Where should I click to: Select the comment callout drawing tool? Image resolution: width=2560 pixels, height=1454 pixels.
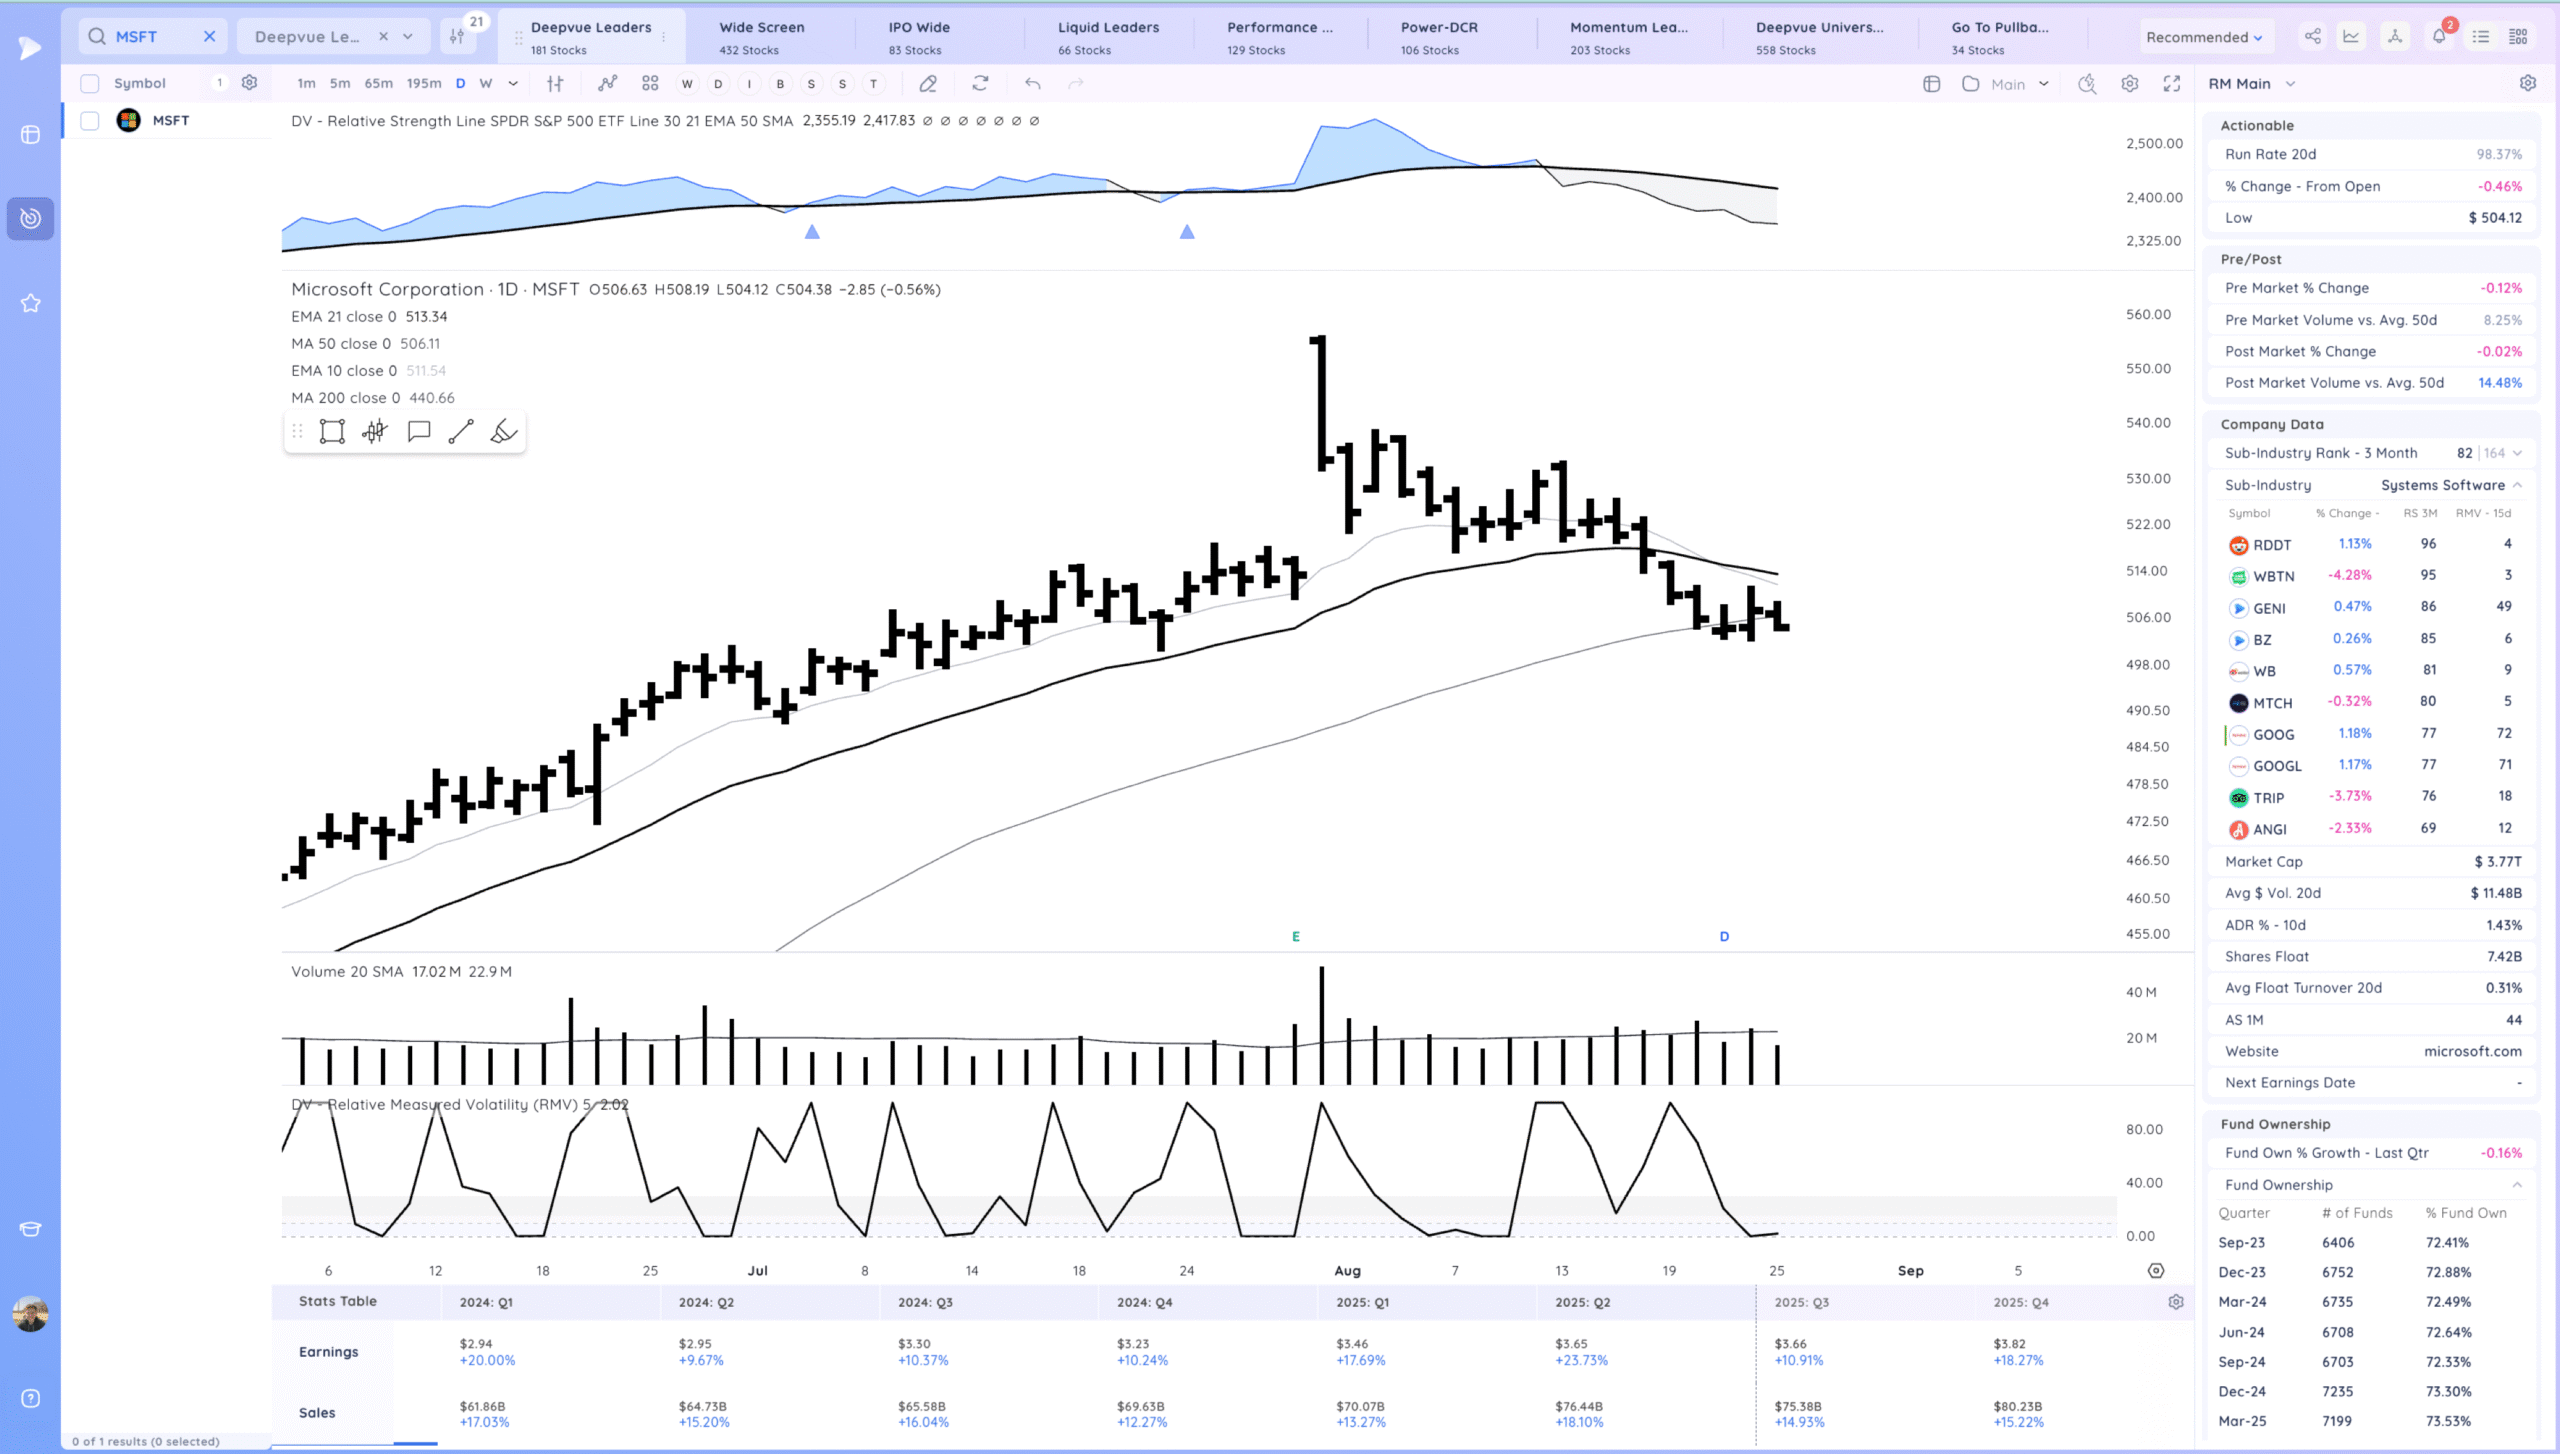click(x=419, y=432)
